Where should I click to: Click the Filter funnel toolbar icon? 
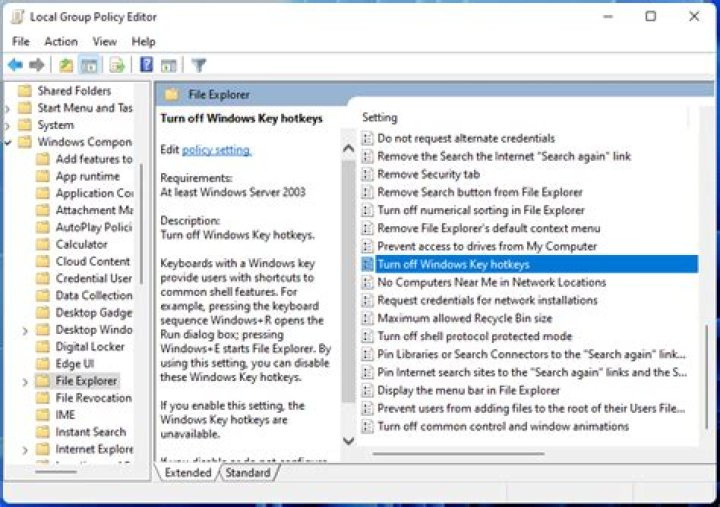pyautogui.click(x=199, y=65)
